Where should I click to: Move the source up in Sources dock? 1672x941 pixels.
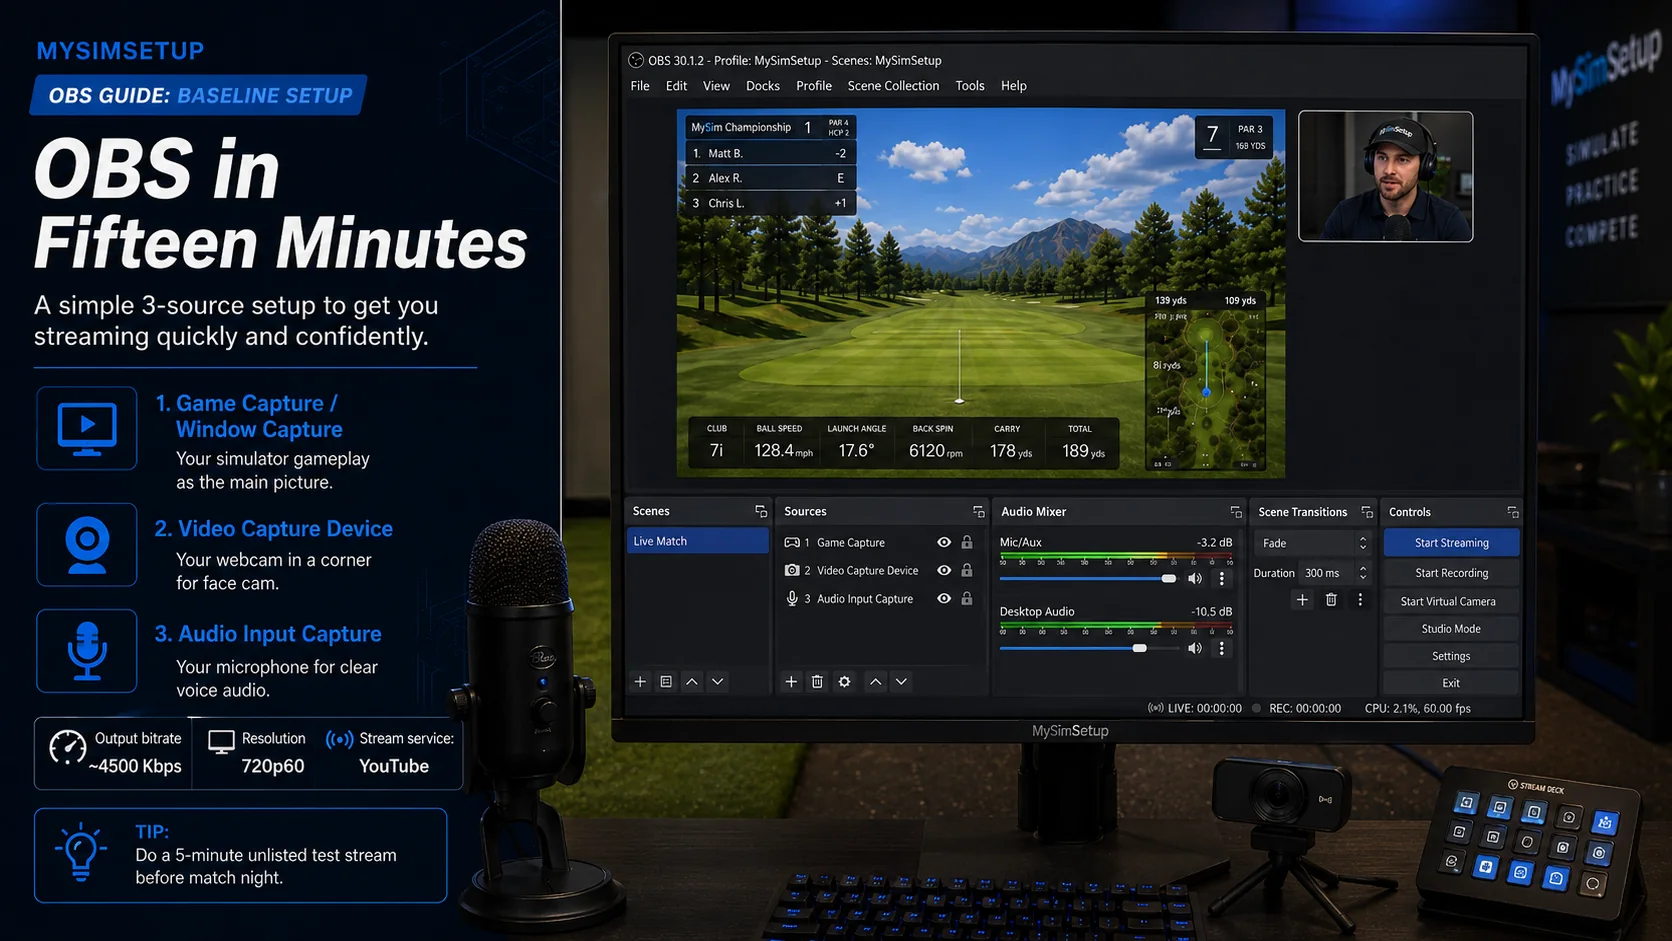click(x=876, y=681)
